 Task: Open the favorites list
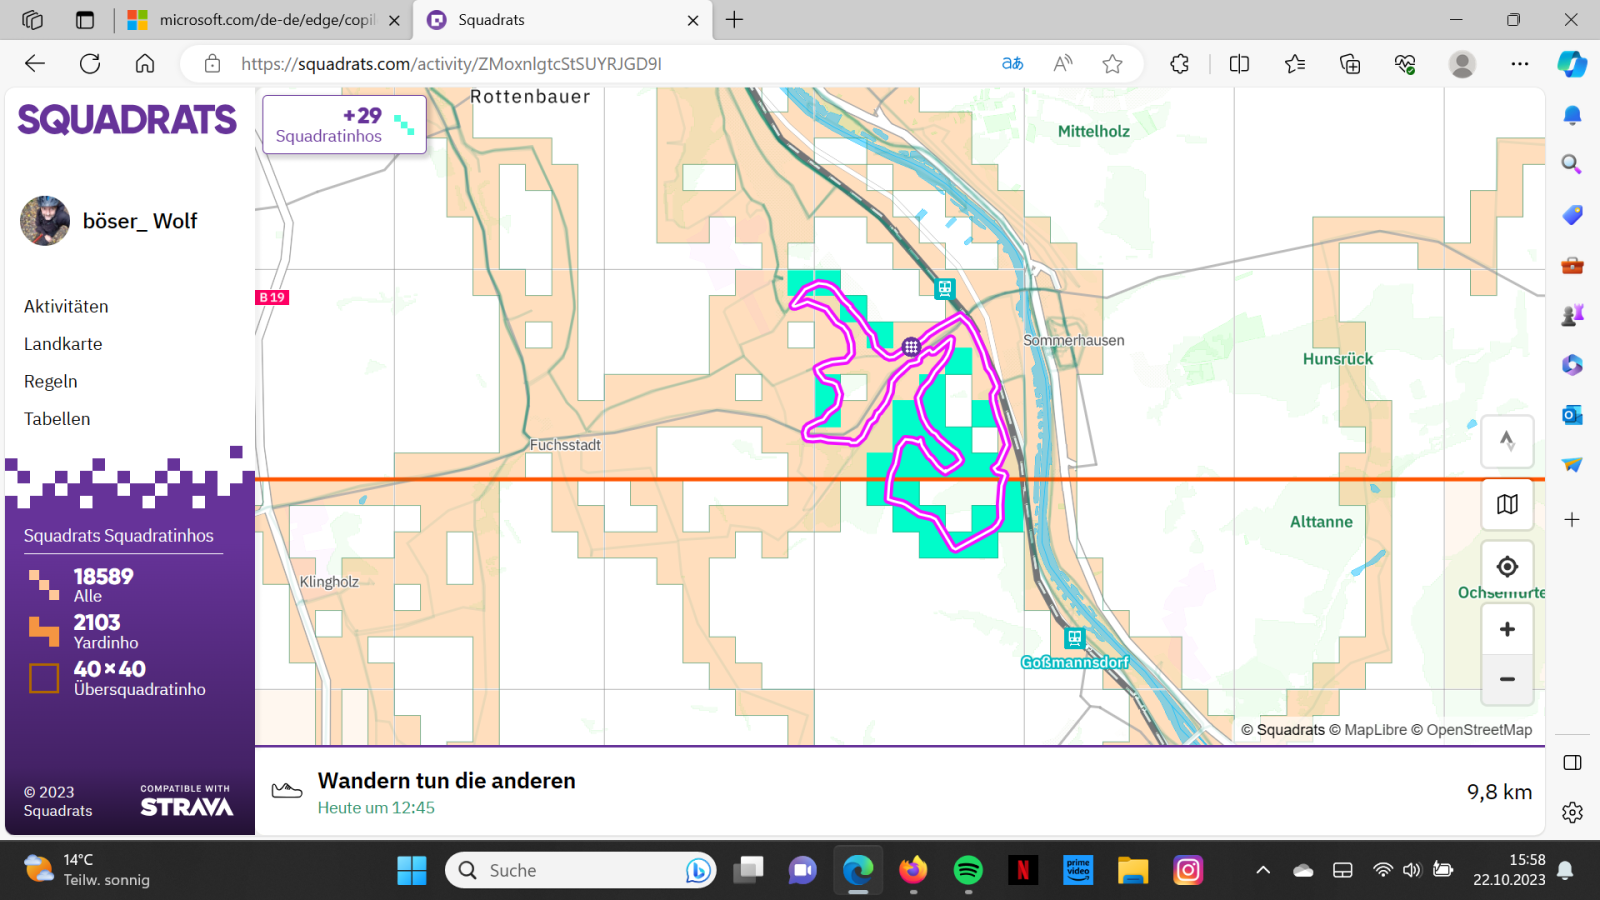(1295, 64)
